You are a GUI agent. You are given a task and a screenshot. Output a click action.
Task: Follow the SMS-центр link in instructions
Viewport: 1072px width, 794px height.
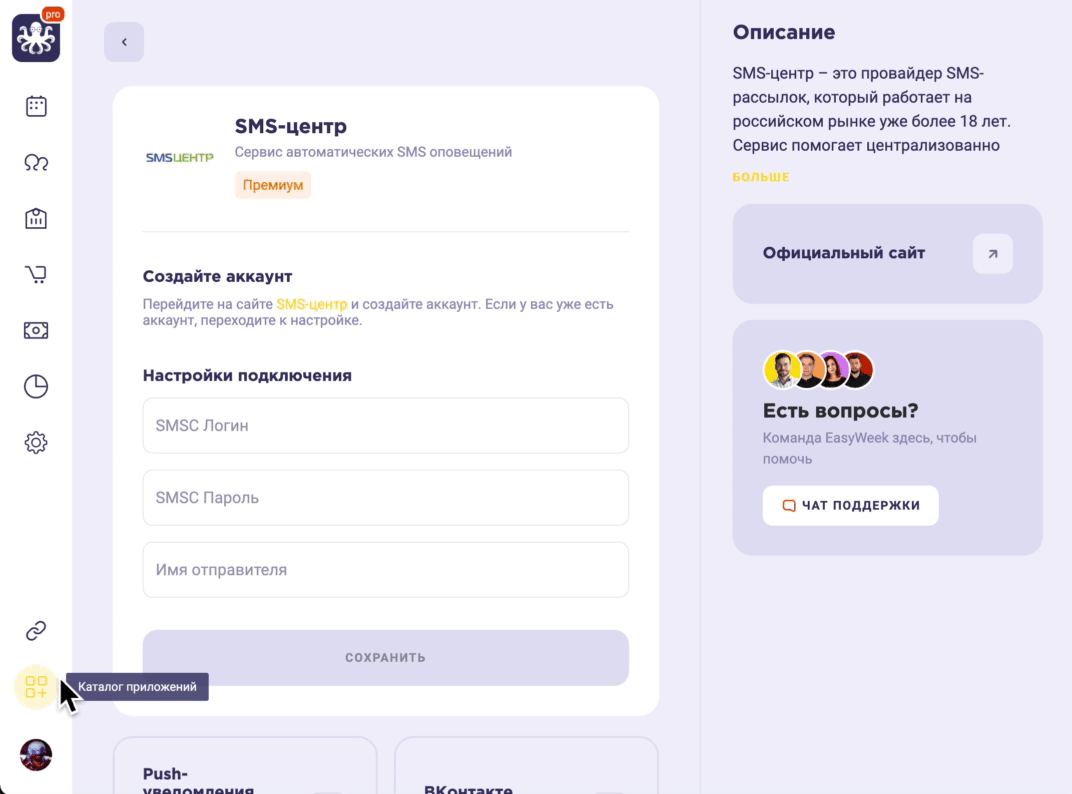(312, 304)
